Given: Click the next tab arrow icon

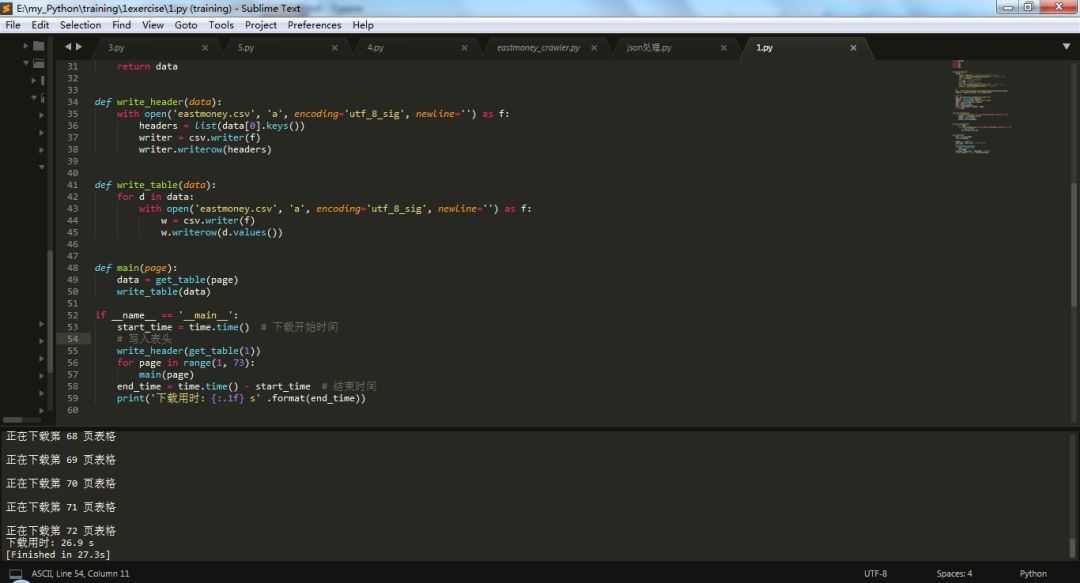Looking at the screenshot, I should [80, 47].
